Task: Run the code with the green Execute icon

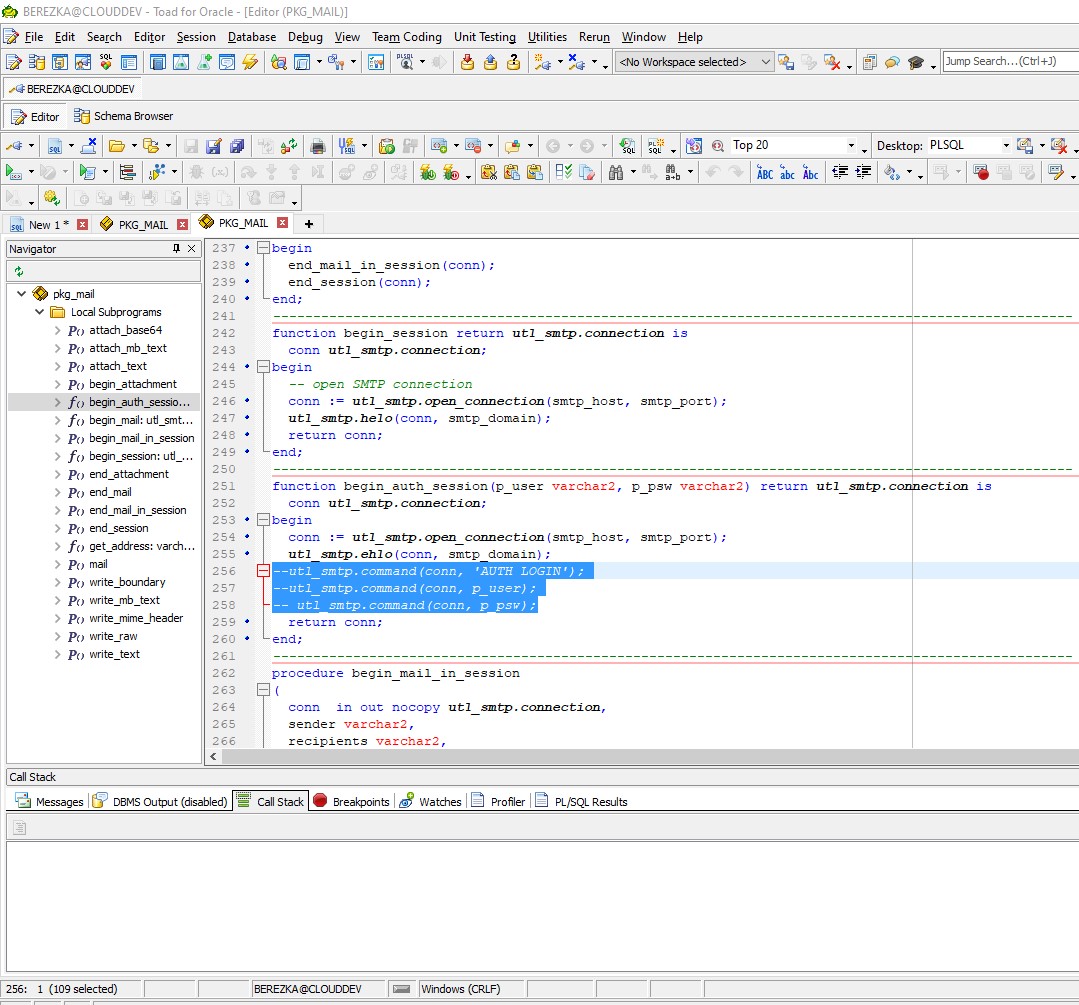Action: [x=12, y=172]
